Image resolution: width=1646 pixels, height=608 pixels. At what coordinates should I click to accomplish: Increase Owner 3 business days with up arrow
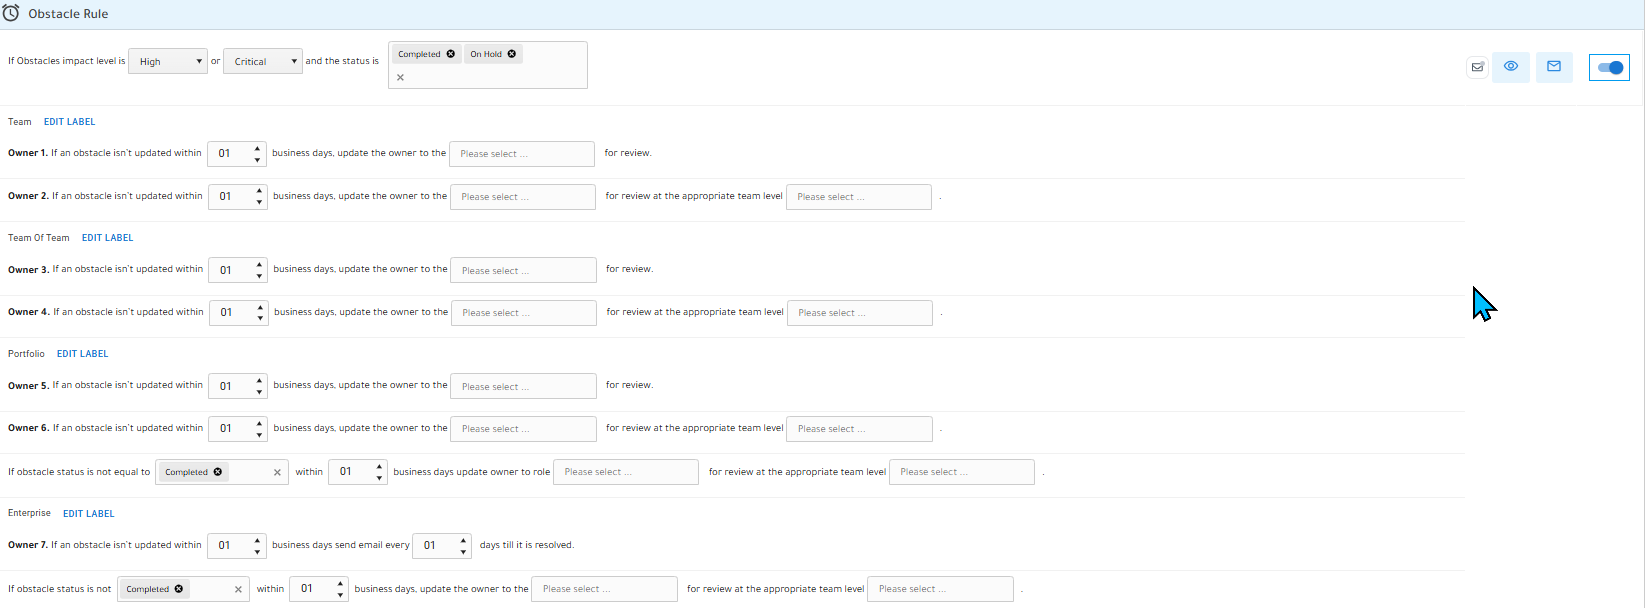(259, 264)
